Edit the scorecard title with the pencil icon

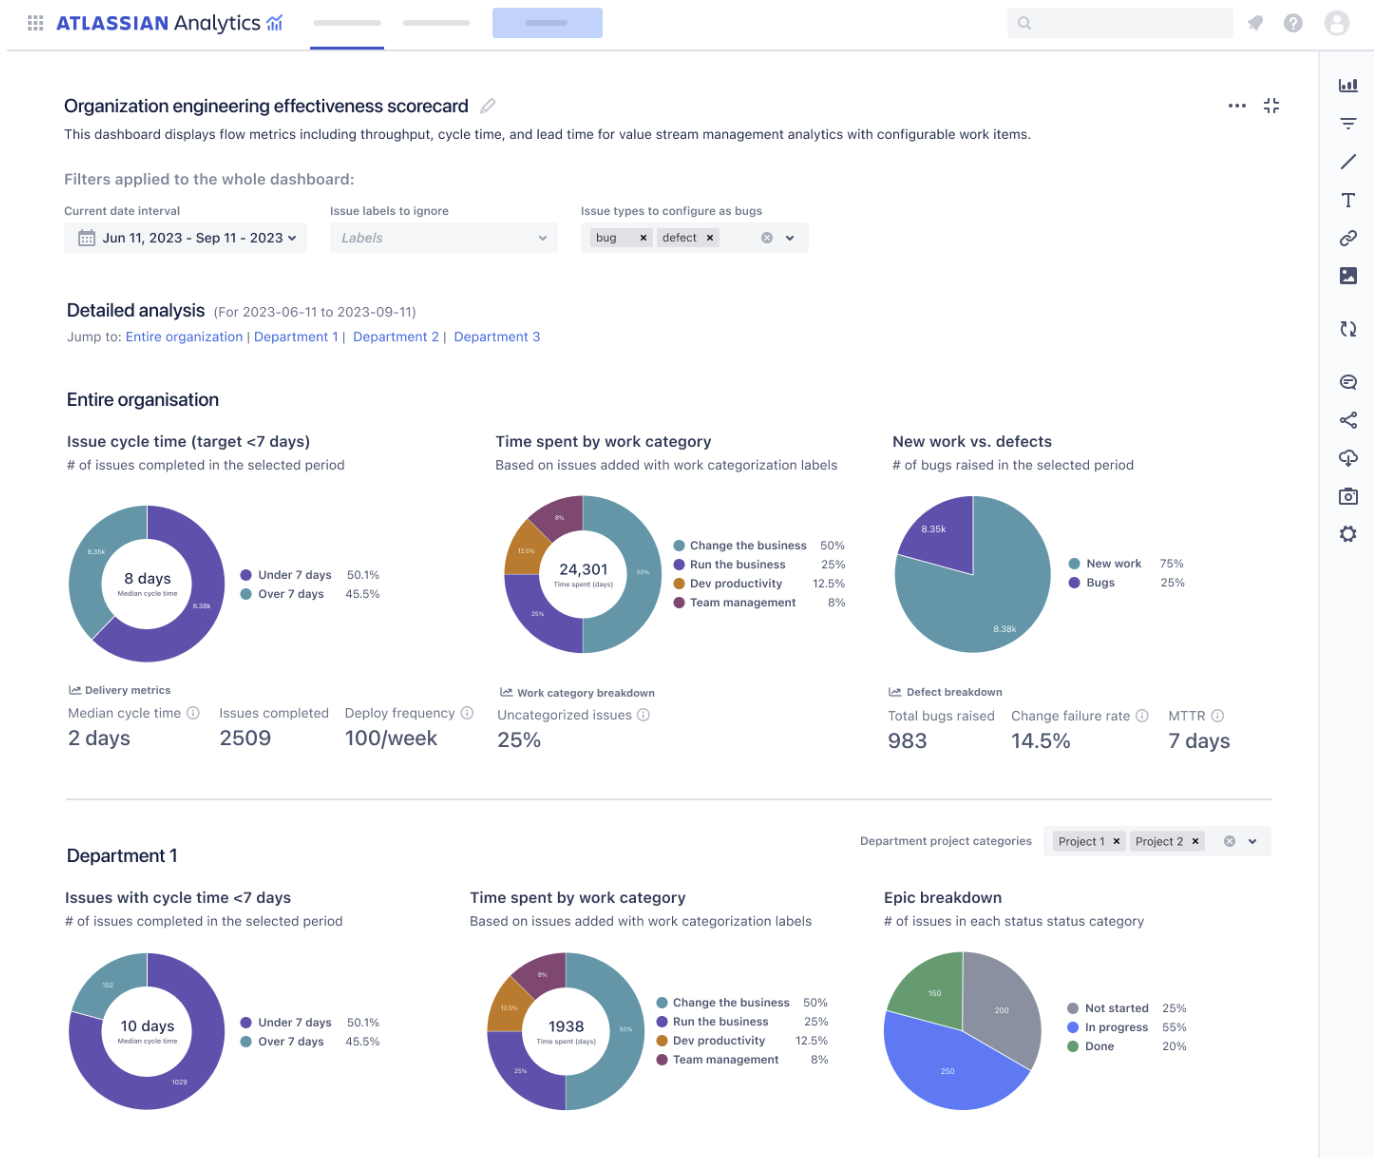[488, 105]
